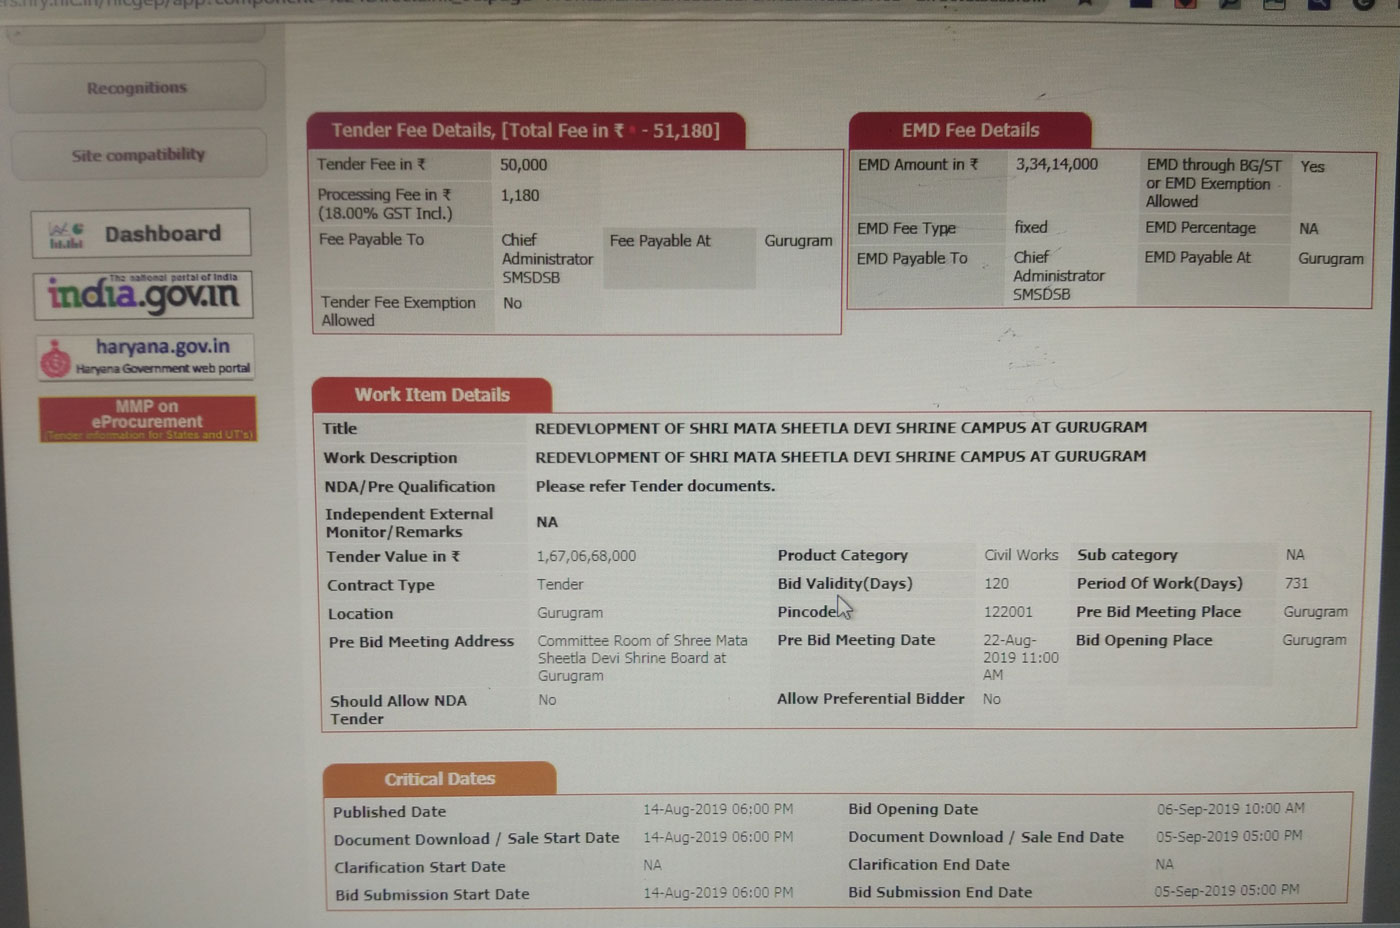Visit the india.gov.in national portal logo

143,294
